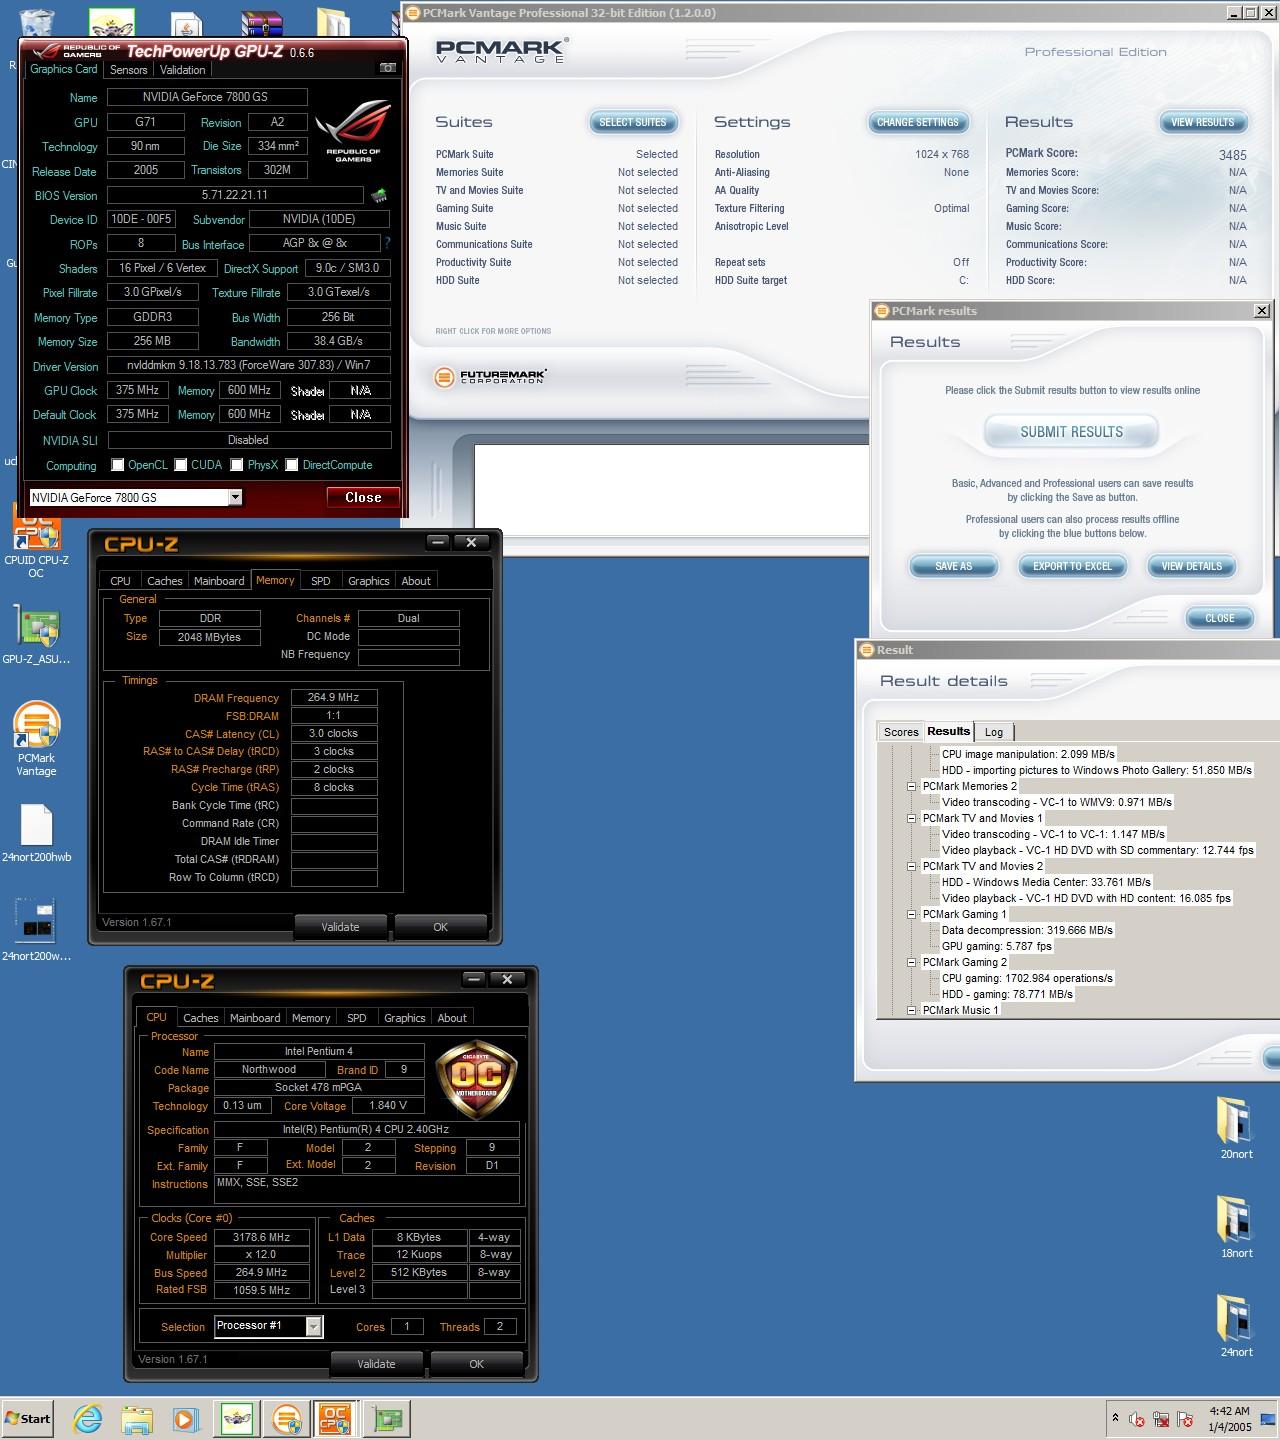Click the View Details button
Screen dimensions: 1280x1440
click(1192, 566)
